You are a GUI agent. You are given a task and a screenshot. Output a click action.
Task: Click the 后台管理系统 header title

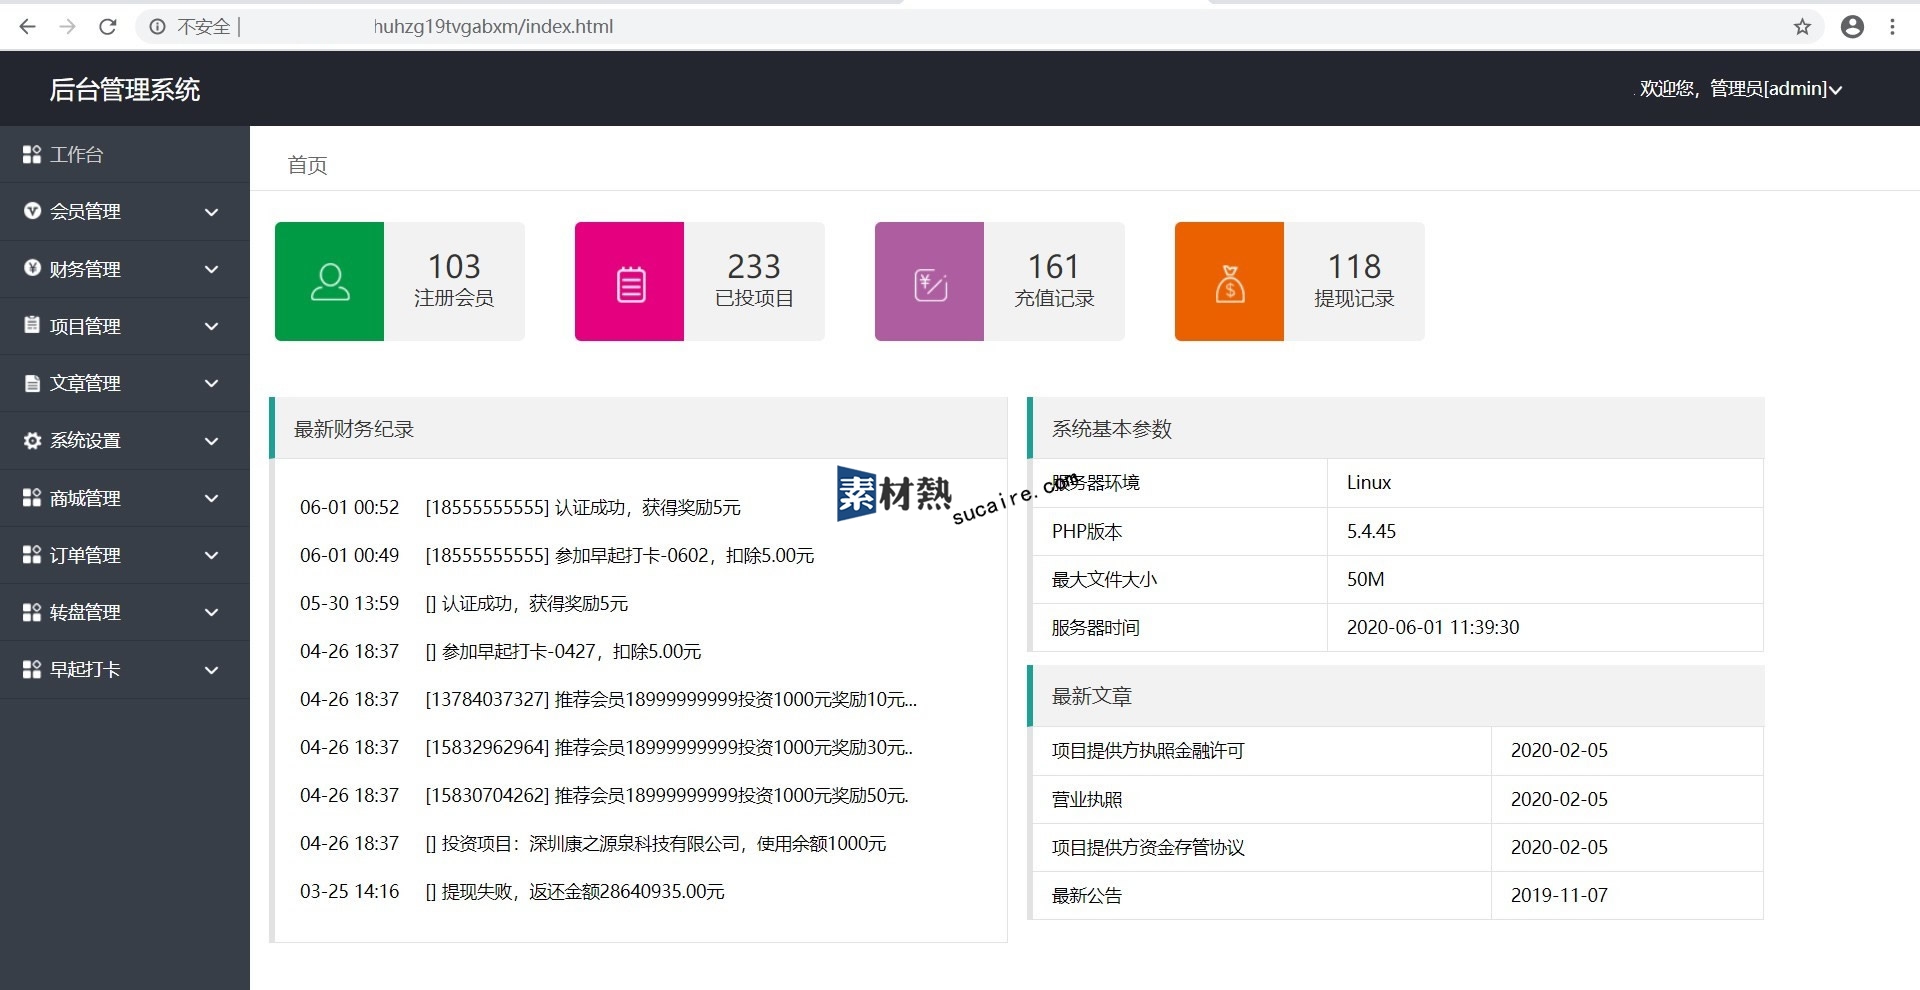coord(125,90)
